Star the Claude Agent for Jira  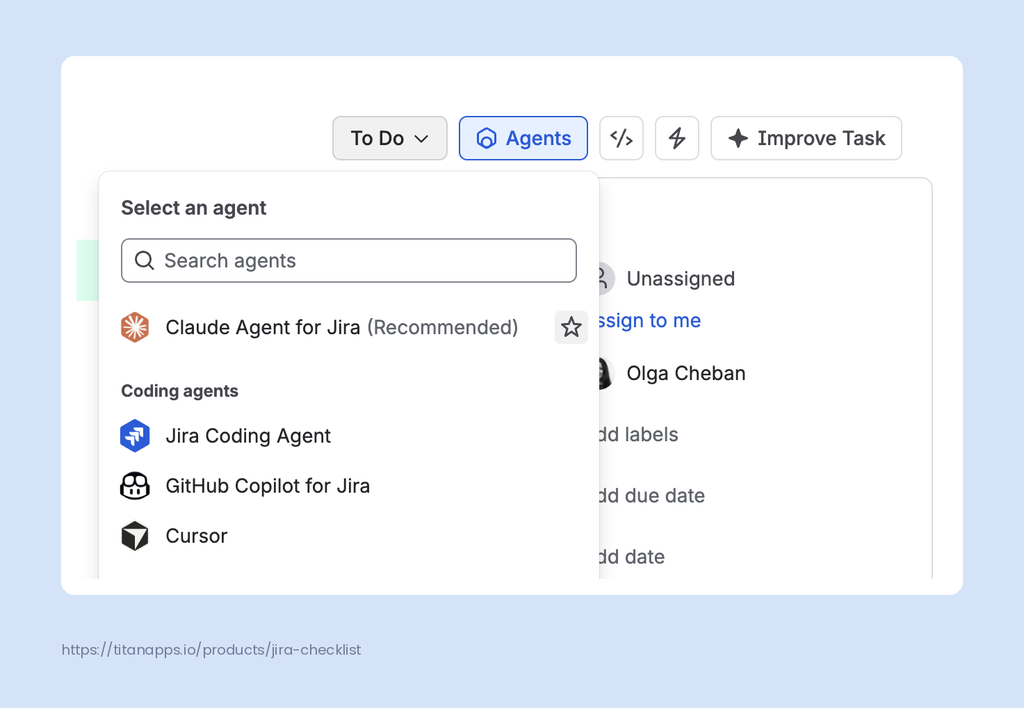pos(571,327)
